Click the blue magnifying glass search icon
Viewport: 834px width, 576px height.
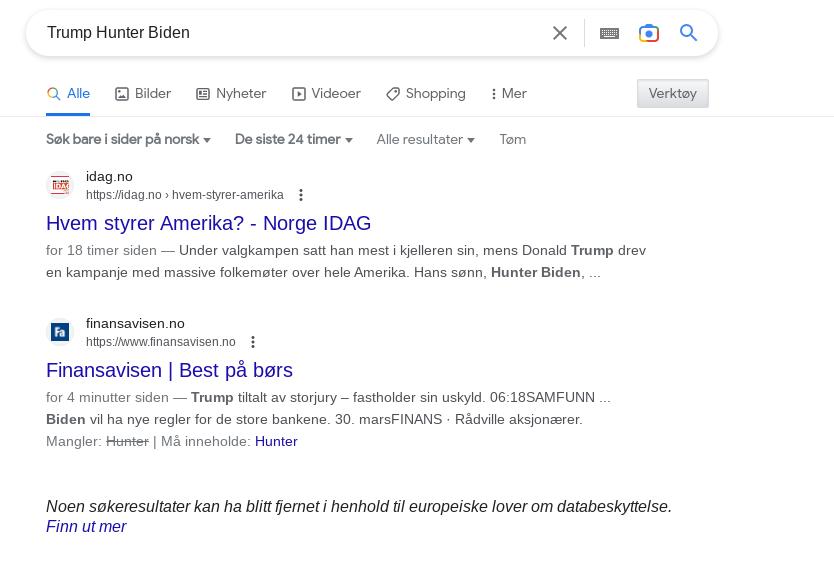coord(689,33)
